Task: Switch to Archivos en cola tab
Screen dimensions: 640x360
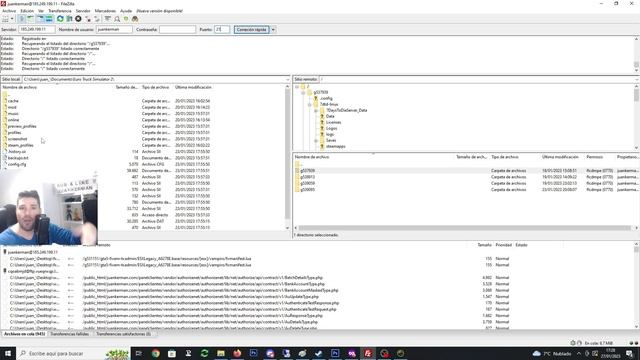Action: (x=24, y=334)
